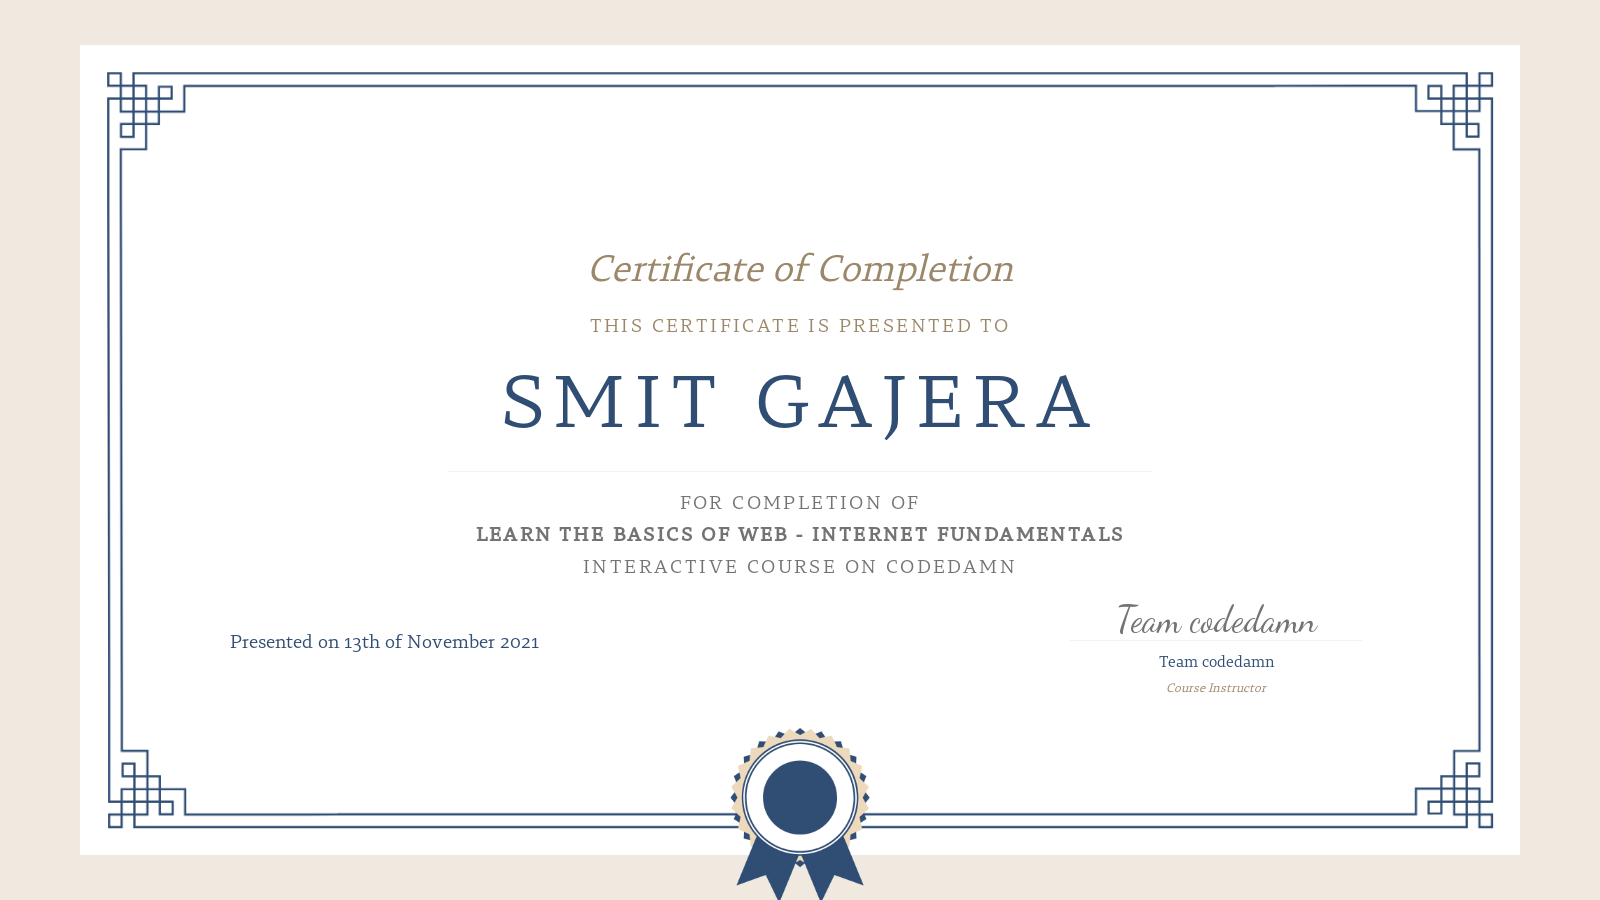Image resolution: width=1600 pixels, height=900 pixels.
Task: Select the thin divider line under the recipient name
Action: pos(800,470)
